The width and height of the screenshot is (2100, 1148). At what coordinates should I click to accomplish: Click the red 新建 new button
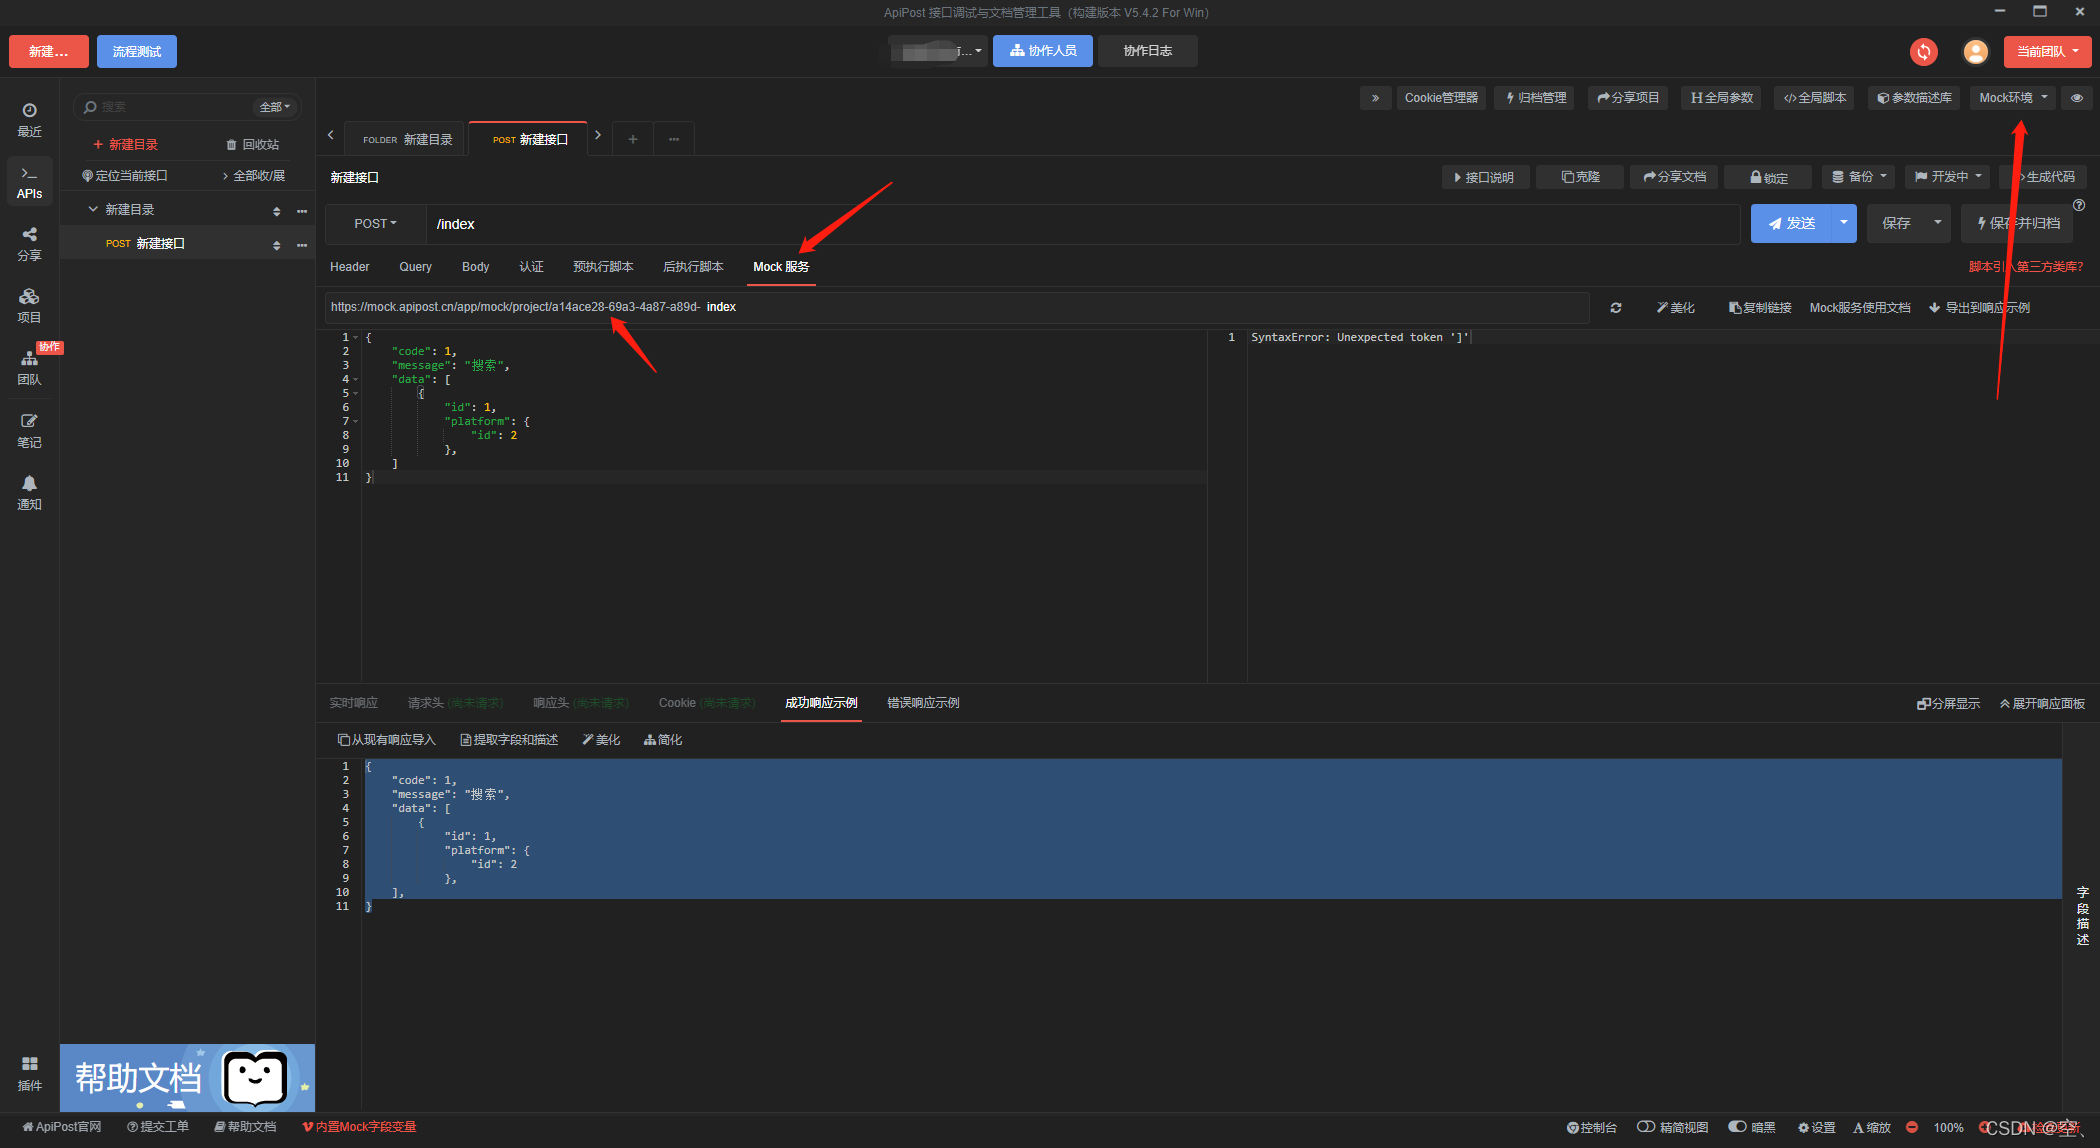point(48,51)
